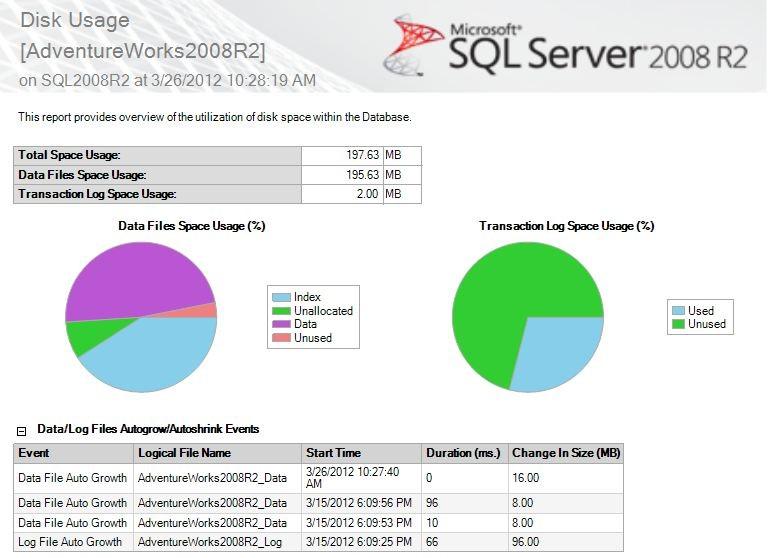The height and width of the screenshot is (558, 774).
Task: Click the Unallocated legend color swatch
Action: tap(281, 311)
